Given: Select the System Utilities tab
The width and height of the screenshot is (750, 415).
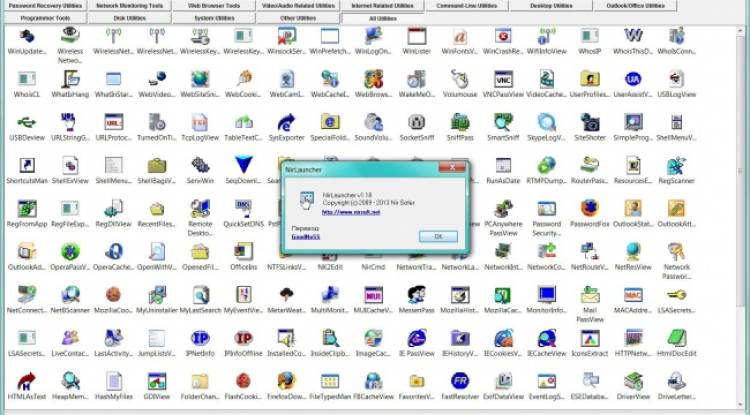Looking at the screenshot, I should 214,18.
